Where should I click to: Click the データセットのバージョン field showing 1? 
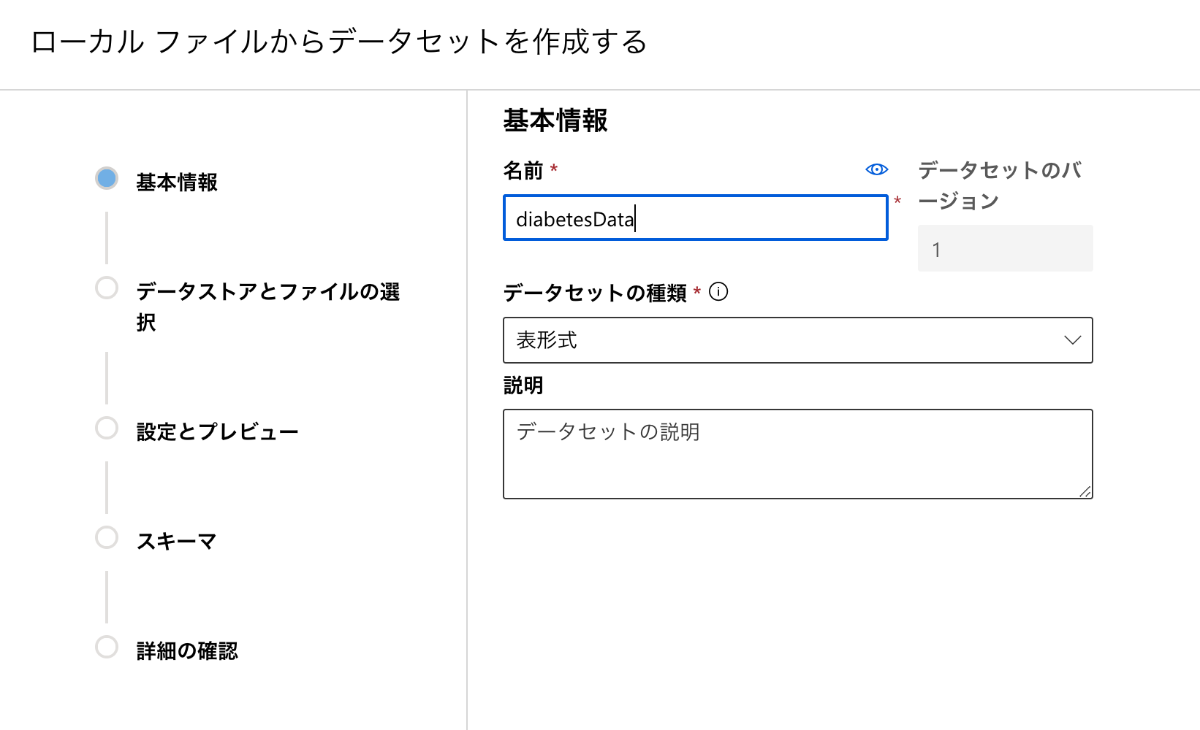pos(1005,249)
